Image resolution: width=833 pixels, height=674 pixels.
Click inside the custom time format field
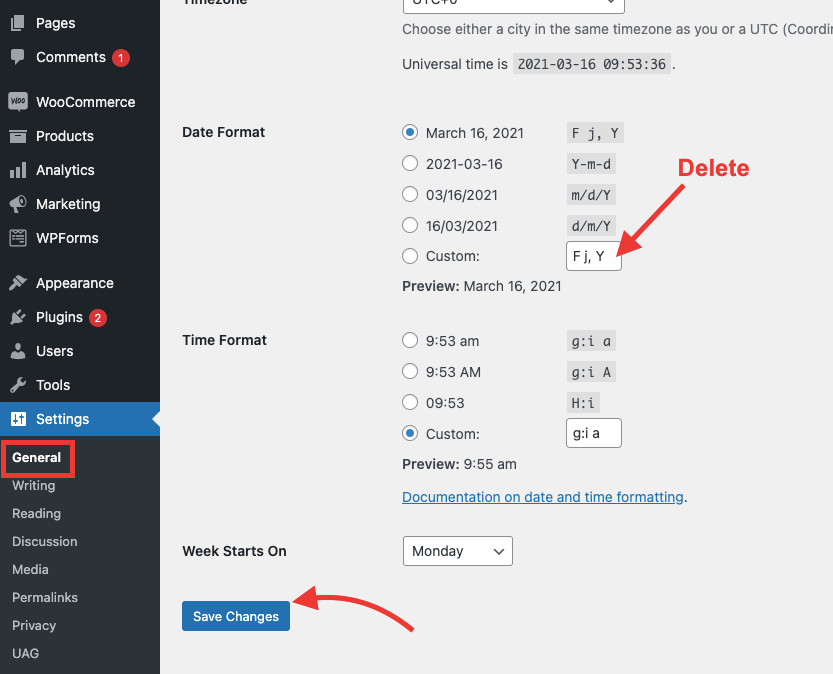coord(593,433)
